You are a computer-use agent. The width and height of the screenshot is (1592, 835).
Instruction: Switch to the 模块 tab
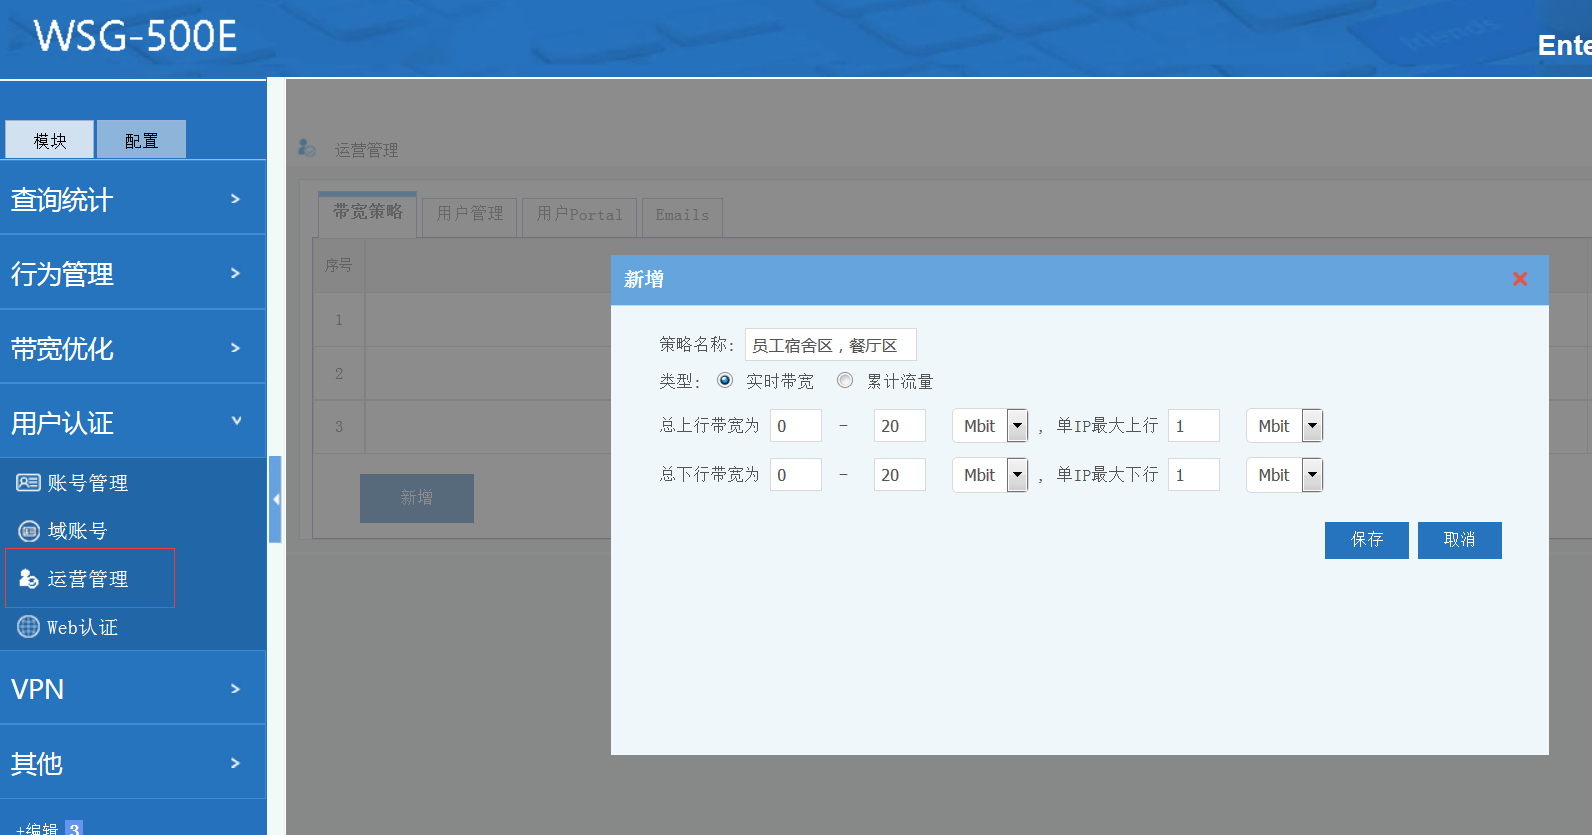click(x=50, y=140)
